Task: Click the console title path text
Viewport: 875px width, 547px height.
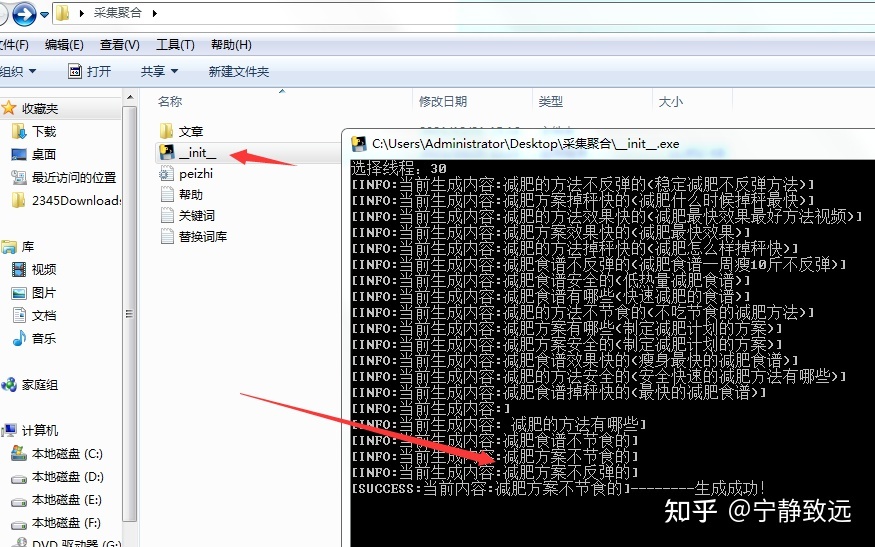Action: click(x=526, y=144)
